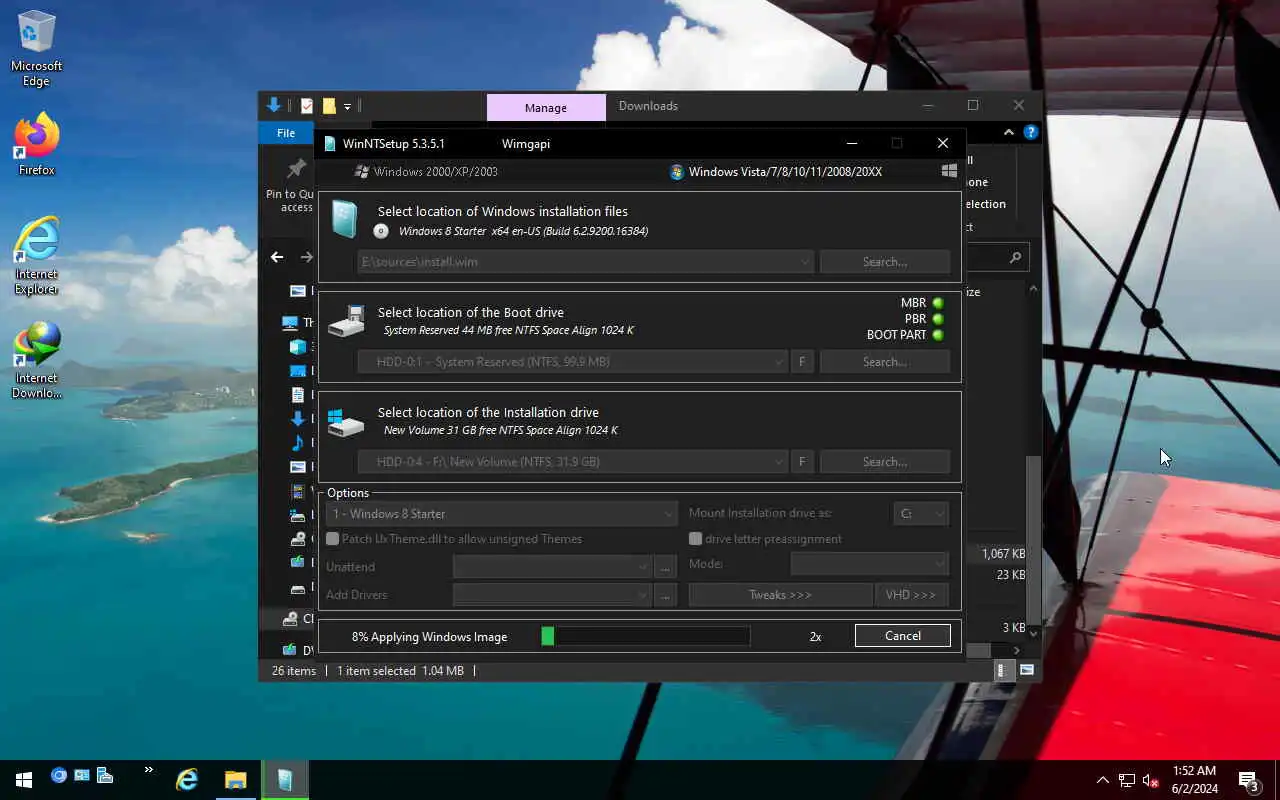Click Search button for Installation drive
The image size is (1280, 800).
[x=885, y=462]
